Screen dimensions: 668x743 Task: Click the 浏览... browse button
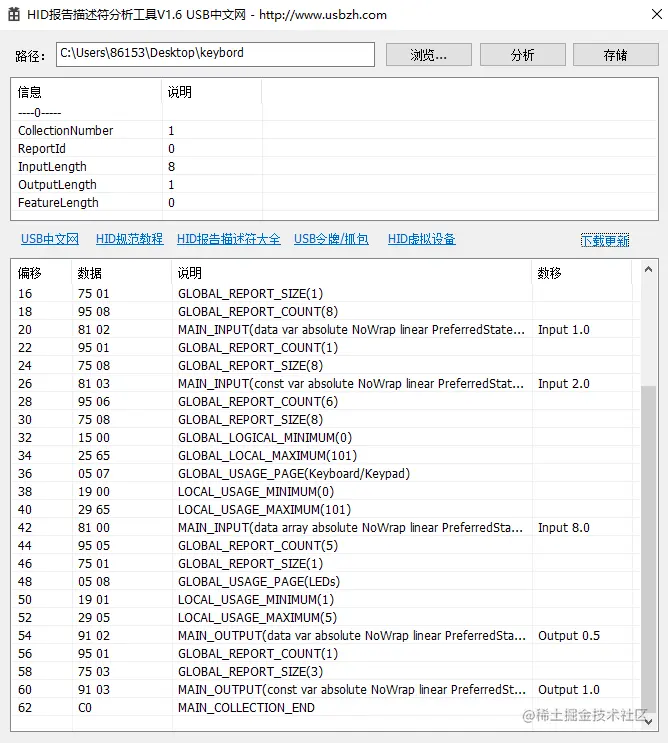[428, 54]
